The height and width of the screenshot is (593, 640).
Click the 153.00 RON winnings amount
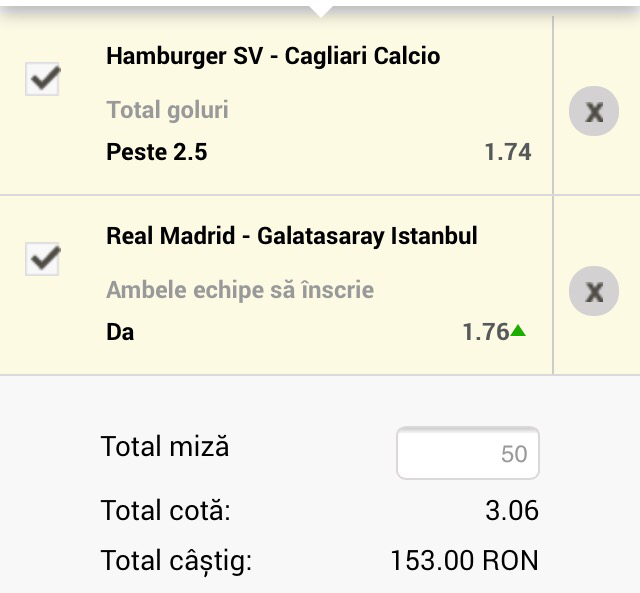click(464, 560)
